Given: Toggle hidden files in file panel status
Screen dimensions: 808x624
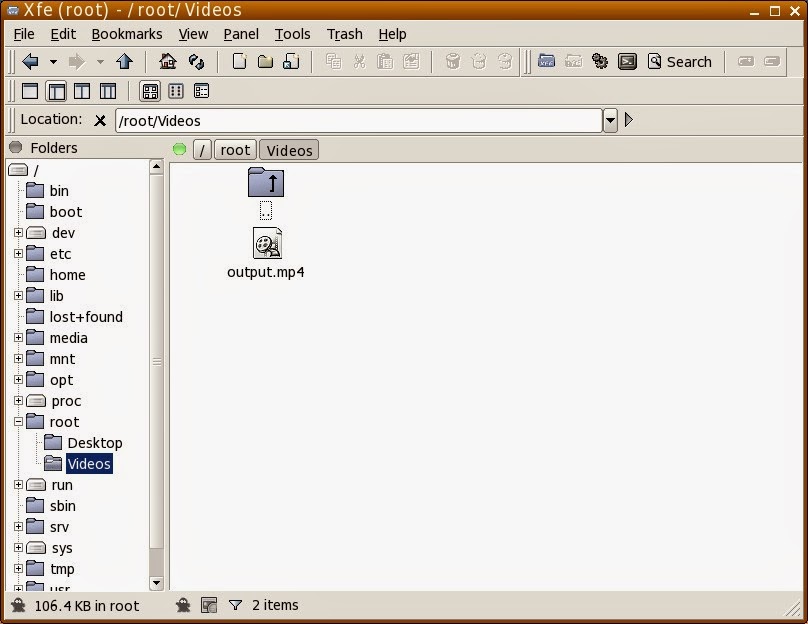Looking at the screenshot, I should [x=183, y=605].
